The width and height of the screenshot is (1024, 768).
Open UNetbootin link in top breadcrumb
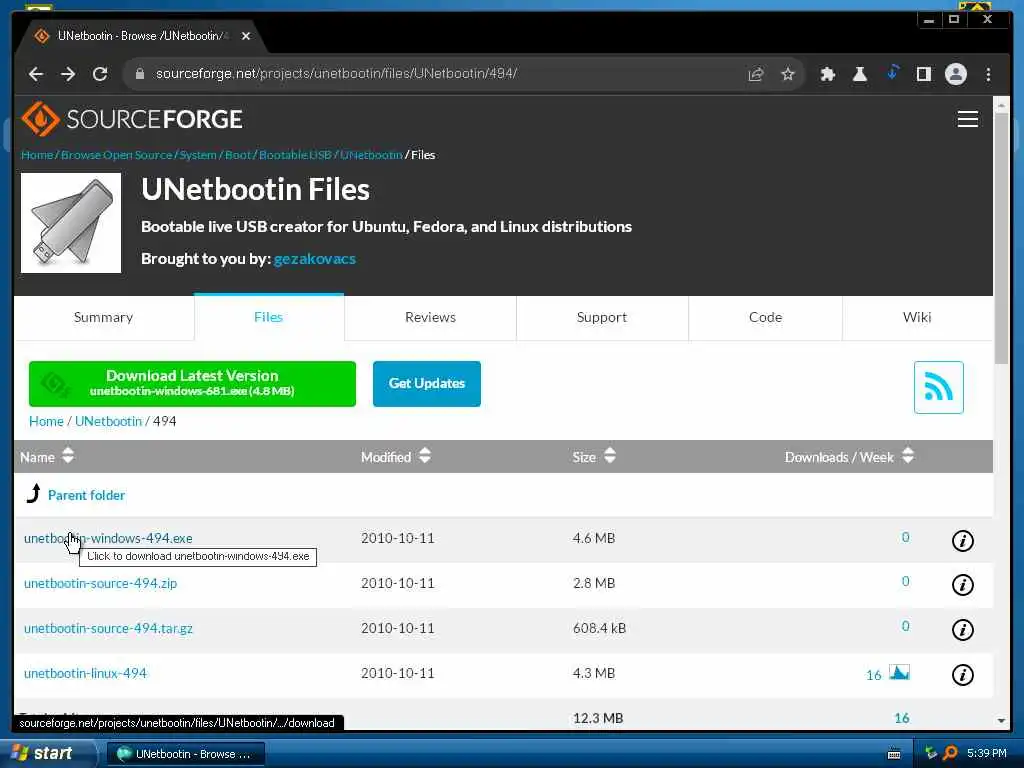pos(371,155)
